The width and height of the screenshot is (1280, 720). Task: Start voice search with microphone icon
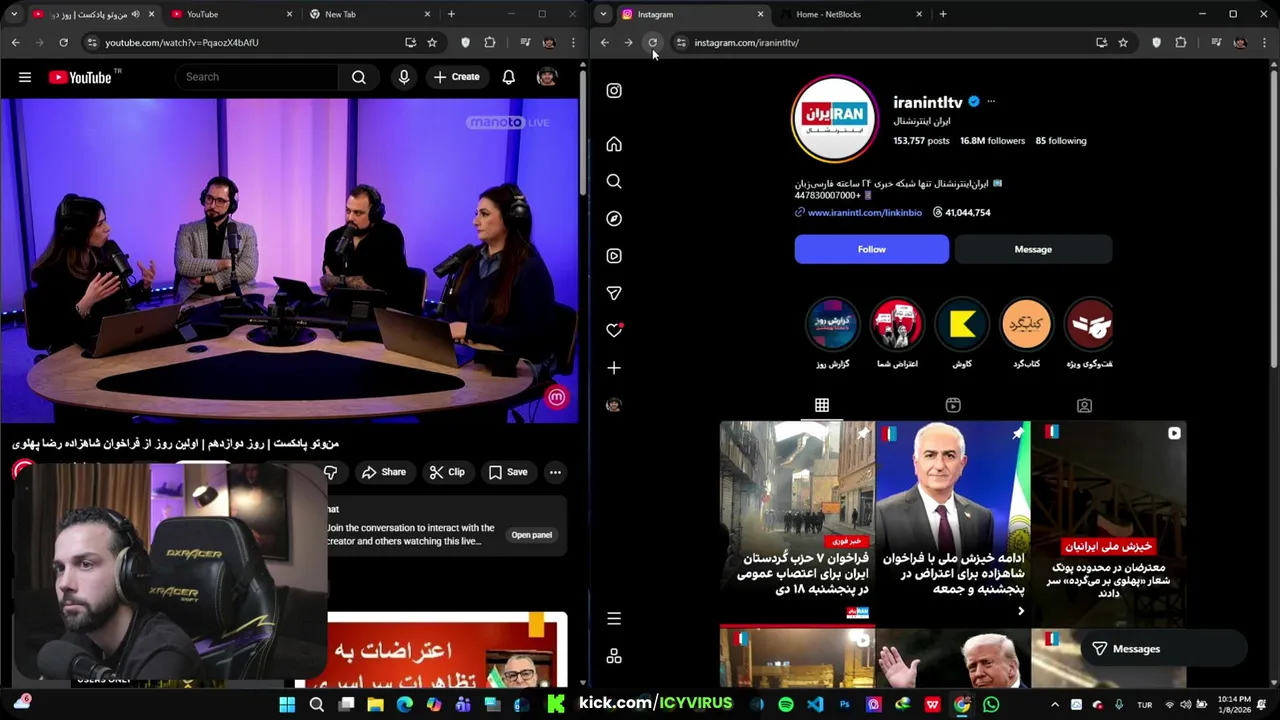[x=404, y=77]
